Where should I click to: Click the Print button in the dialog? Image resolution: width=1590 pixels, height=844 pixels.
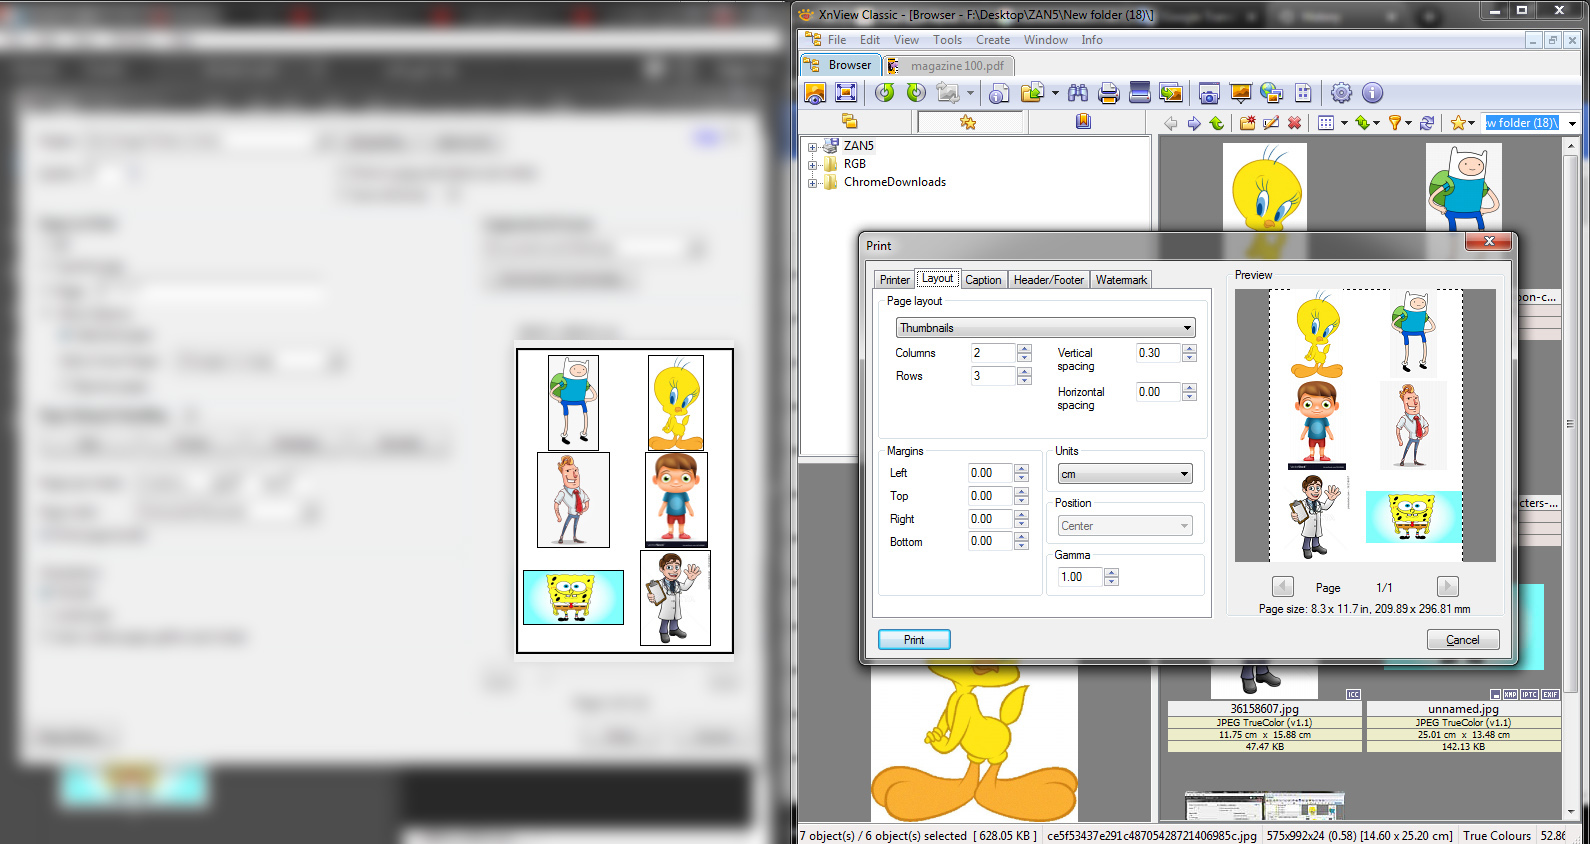point(914,640)
